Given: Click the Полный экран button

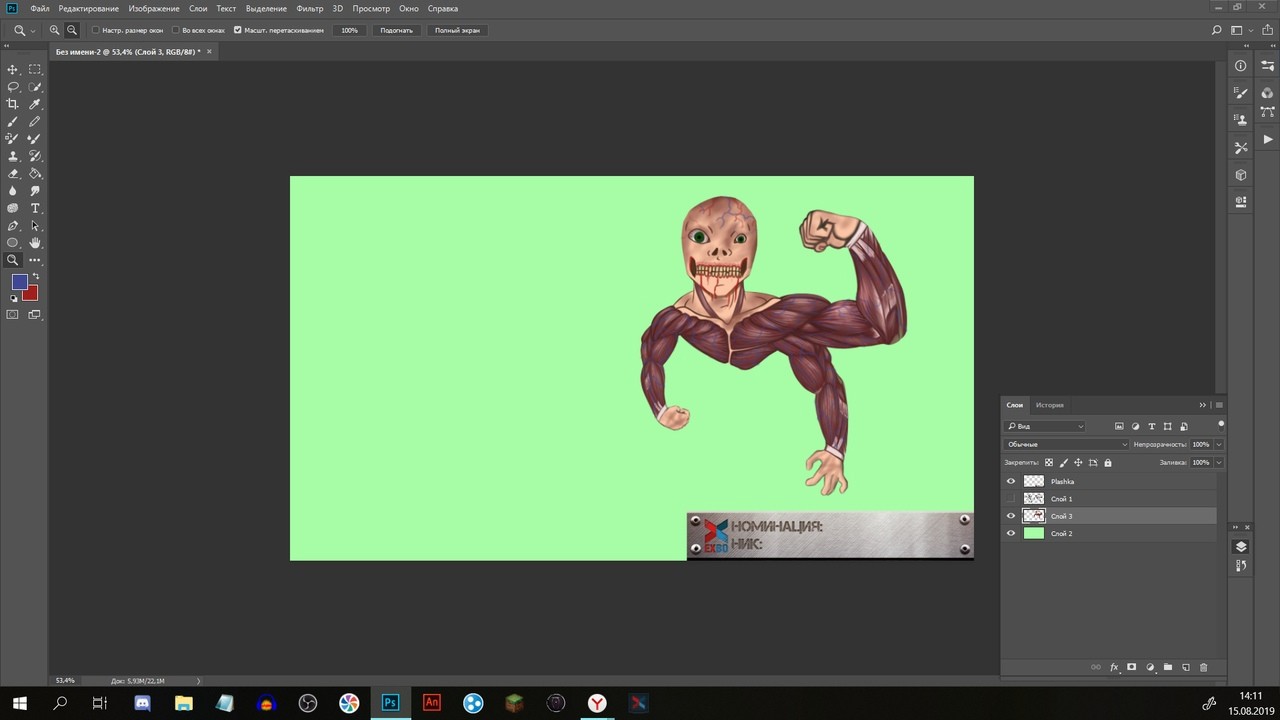Looking at the screenshot, I should 457,30.
